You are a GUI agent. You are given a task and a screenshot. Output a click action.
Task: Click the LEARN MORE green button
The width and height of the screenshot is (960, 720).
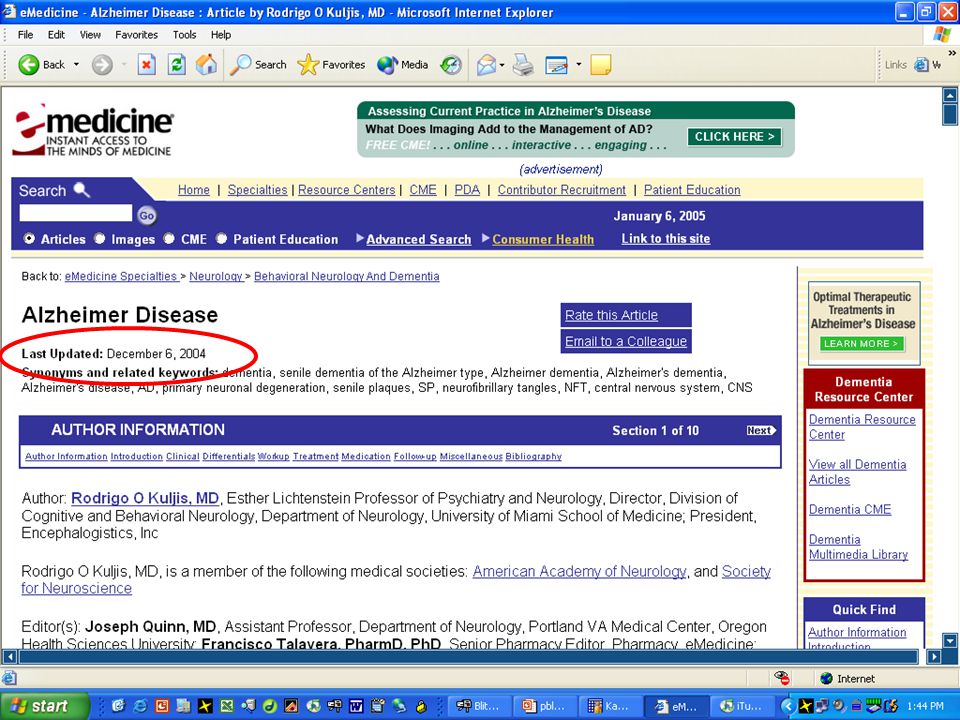[862, 343]
